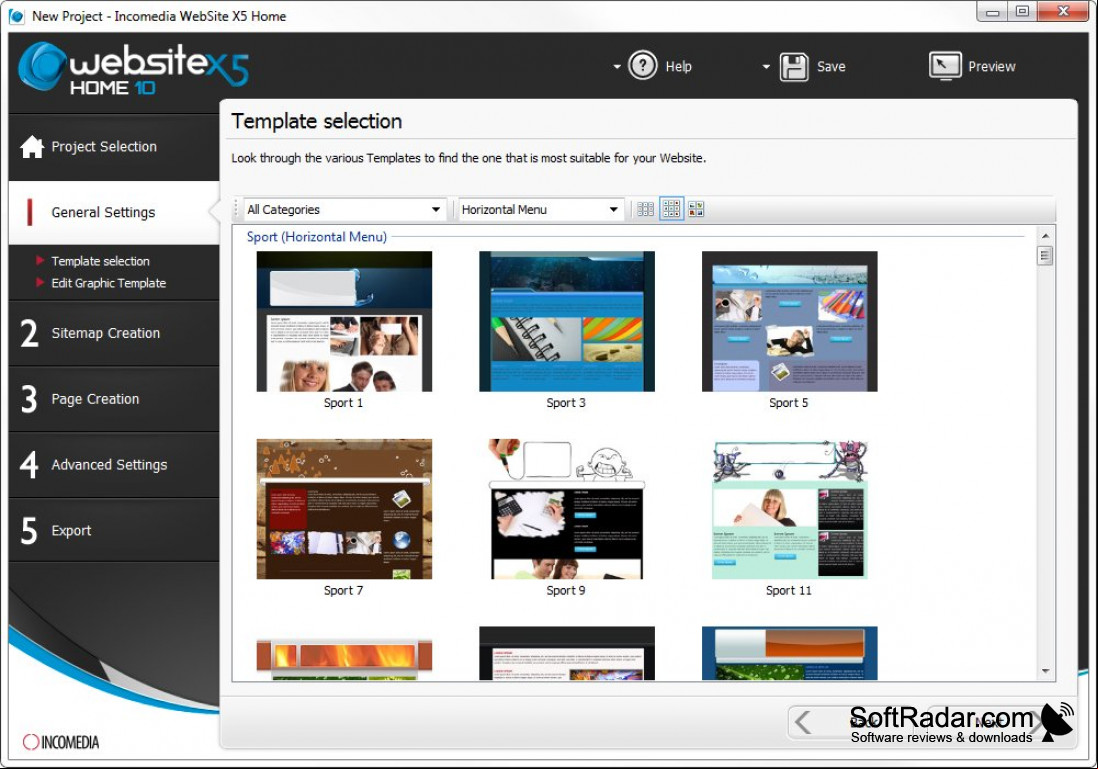Select the Sport 5 template thumbnail

point(789,321)
